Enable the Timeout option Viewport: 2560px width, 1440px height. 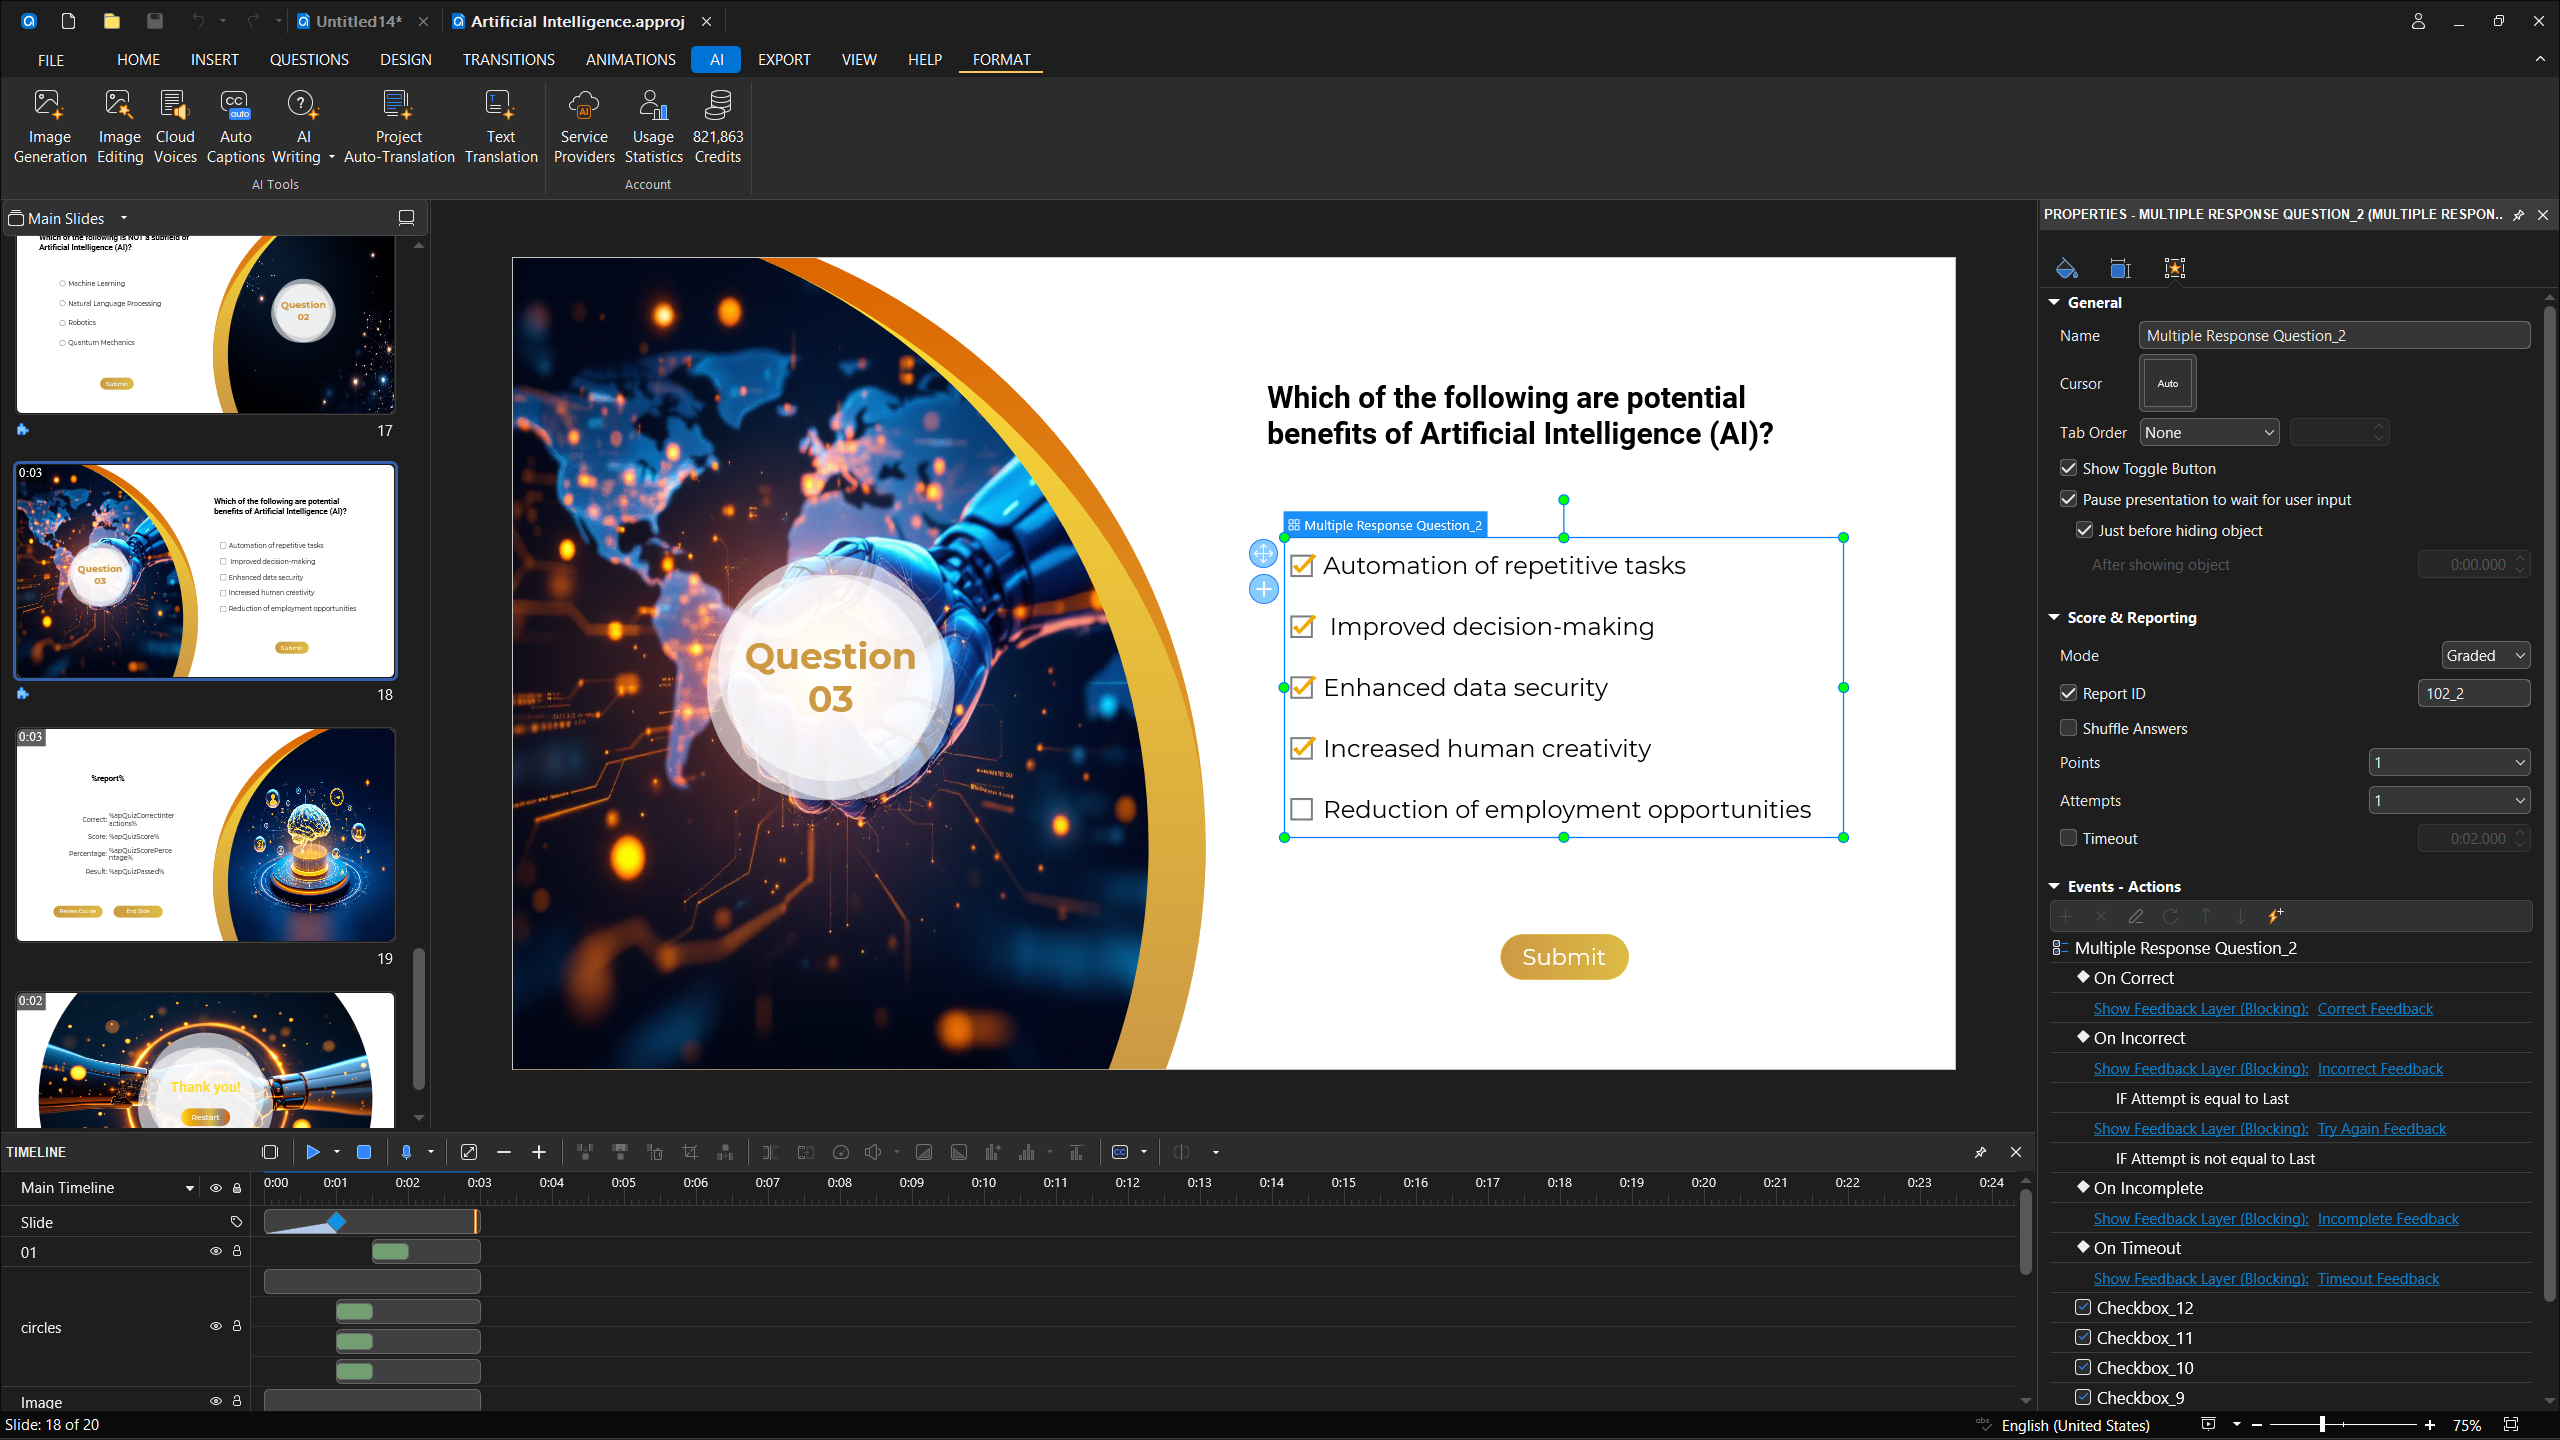coord(2068,838)
